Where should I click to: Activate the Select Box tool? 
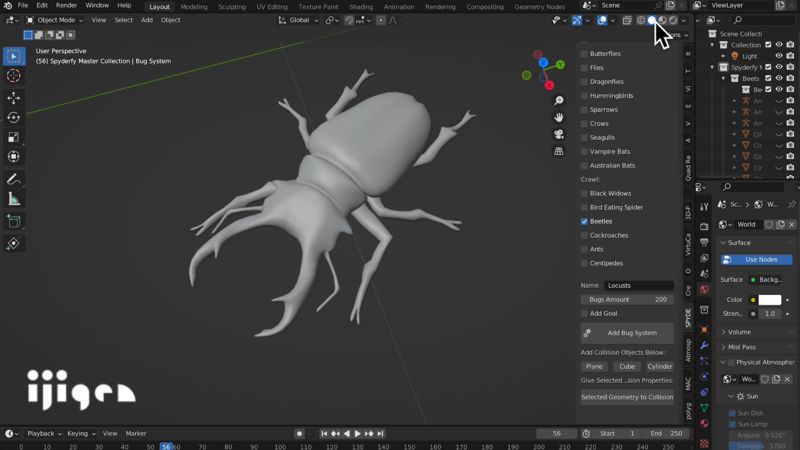[14, 56]
